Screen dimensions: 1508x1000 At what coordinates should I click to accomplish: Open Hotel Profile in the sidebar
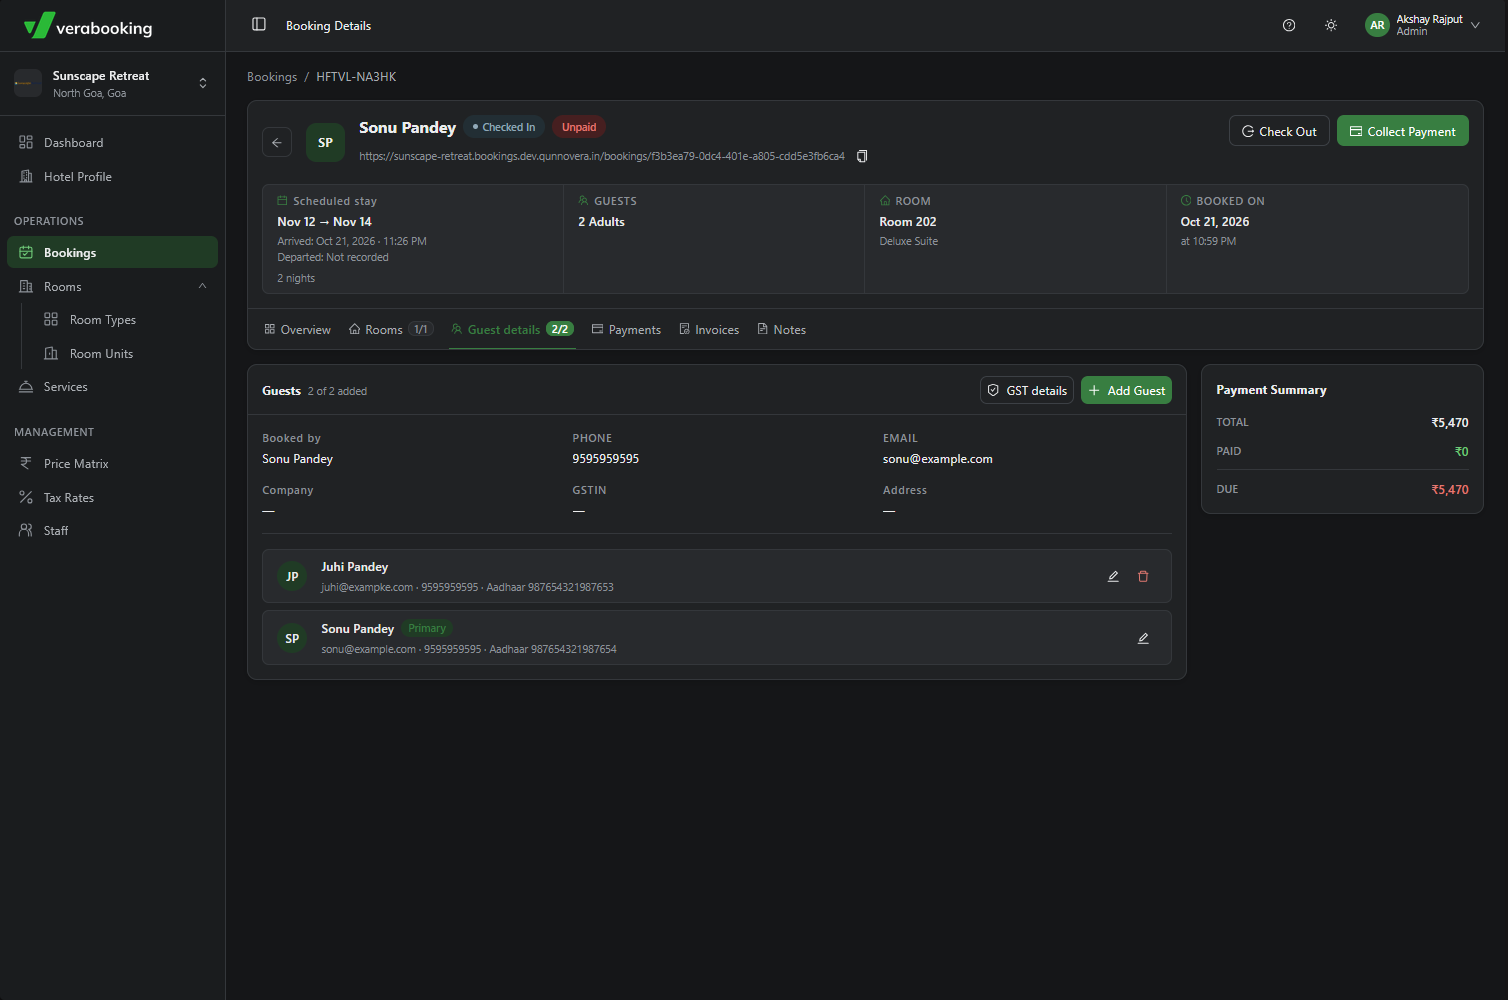[x=112, y=177]
